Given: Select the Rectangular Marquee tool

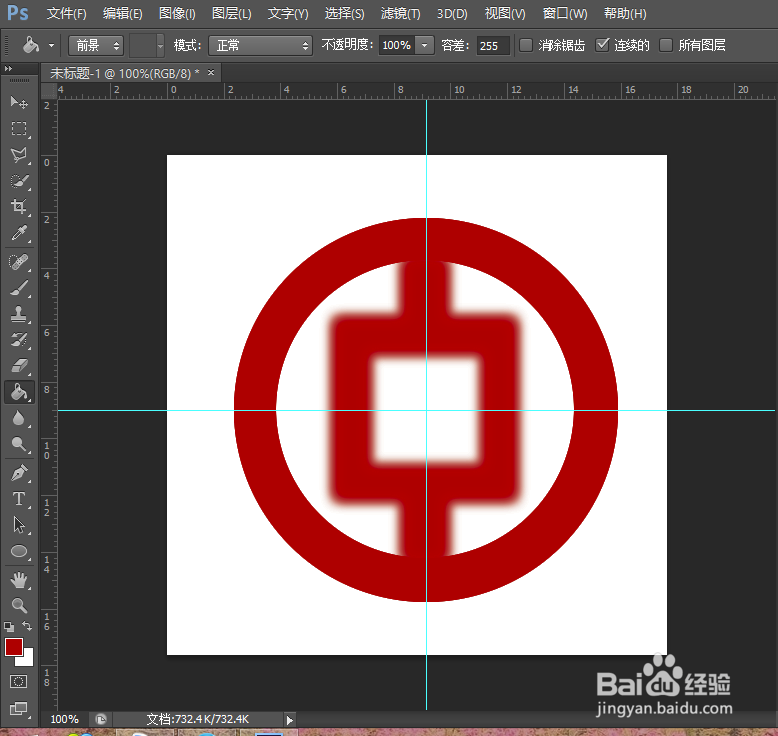Looking at the screenshot, I should point(19,129).
